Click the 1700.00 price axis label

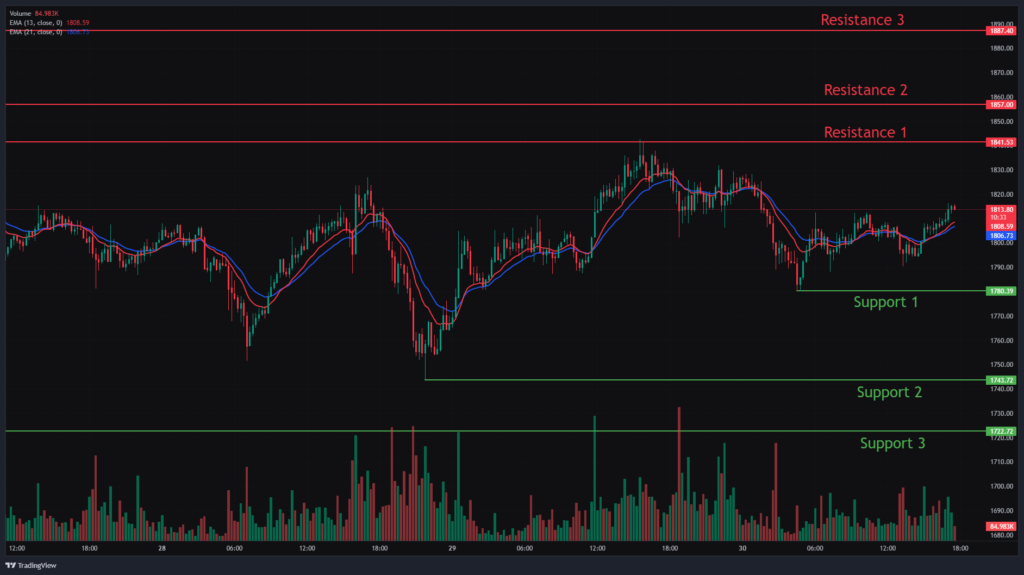click(x=1001, y=487)
